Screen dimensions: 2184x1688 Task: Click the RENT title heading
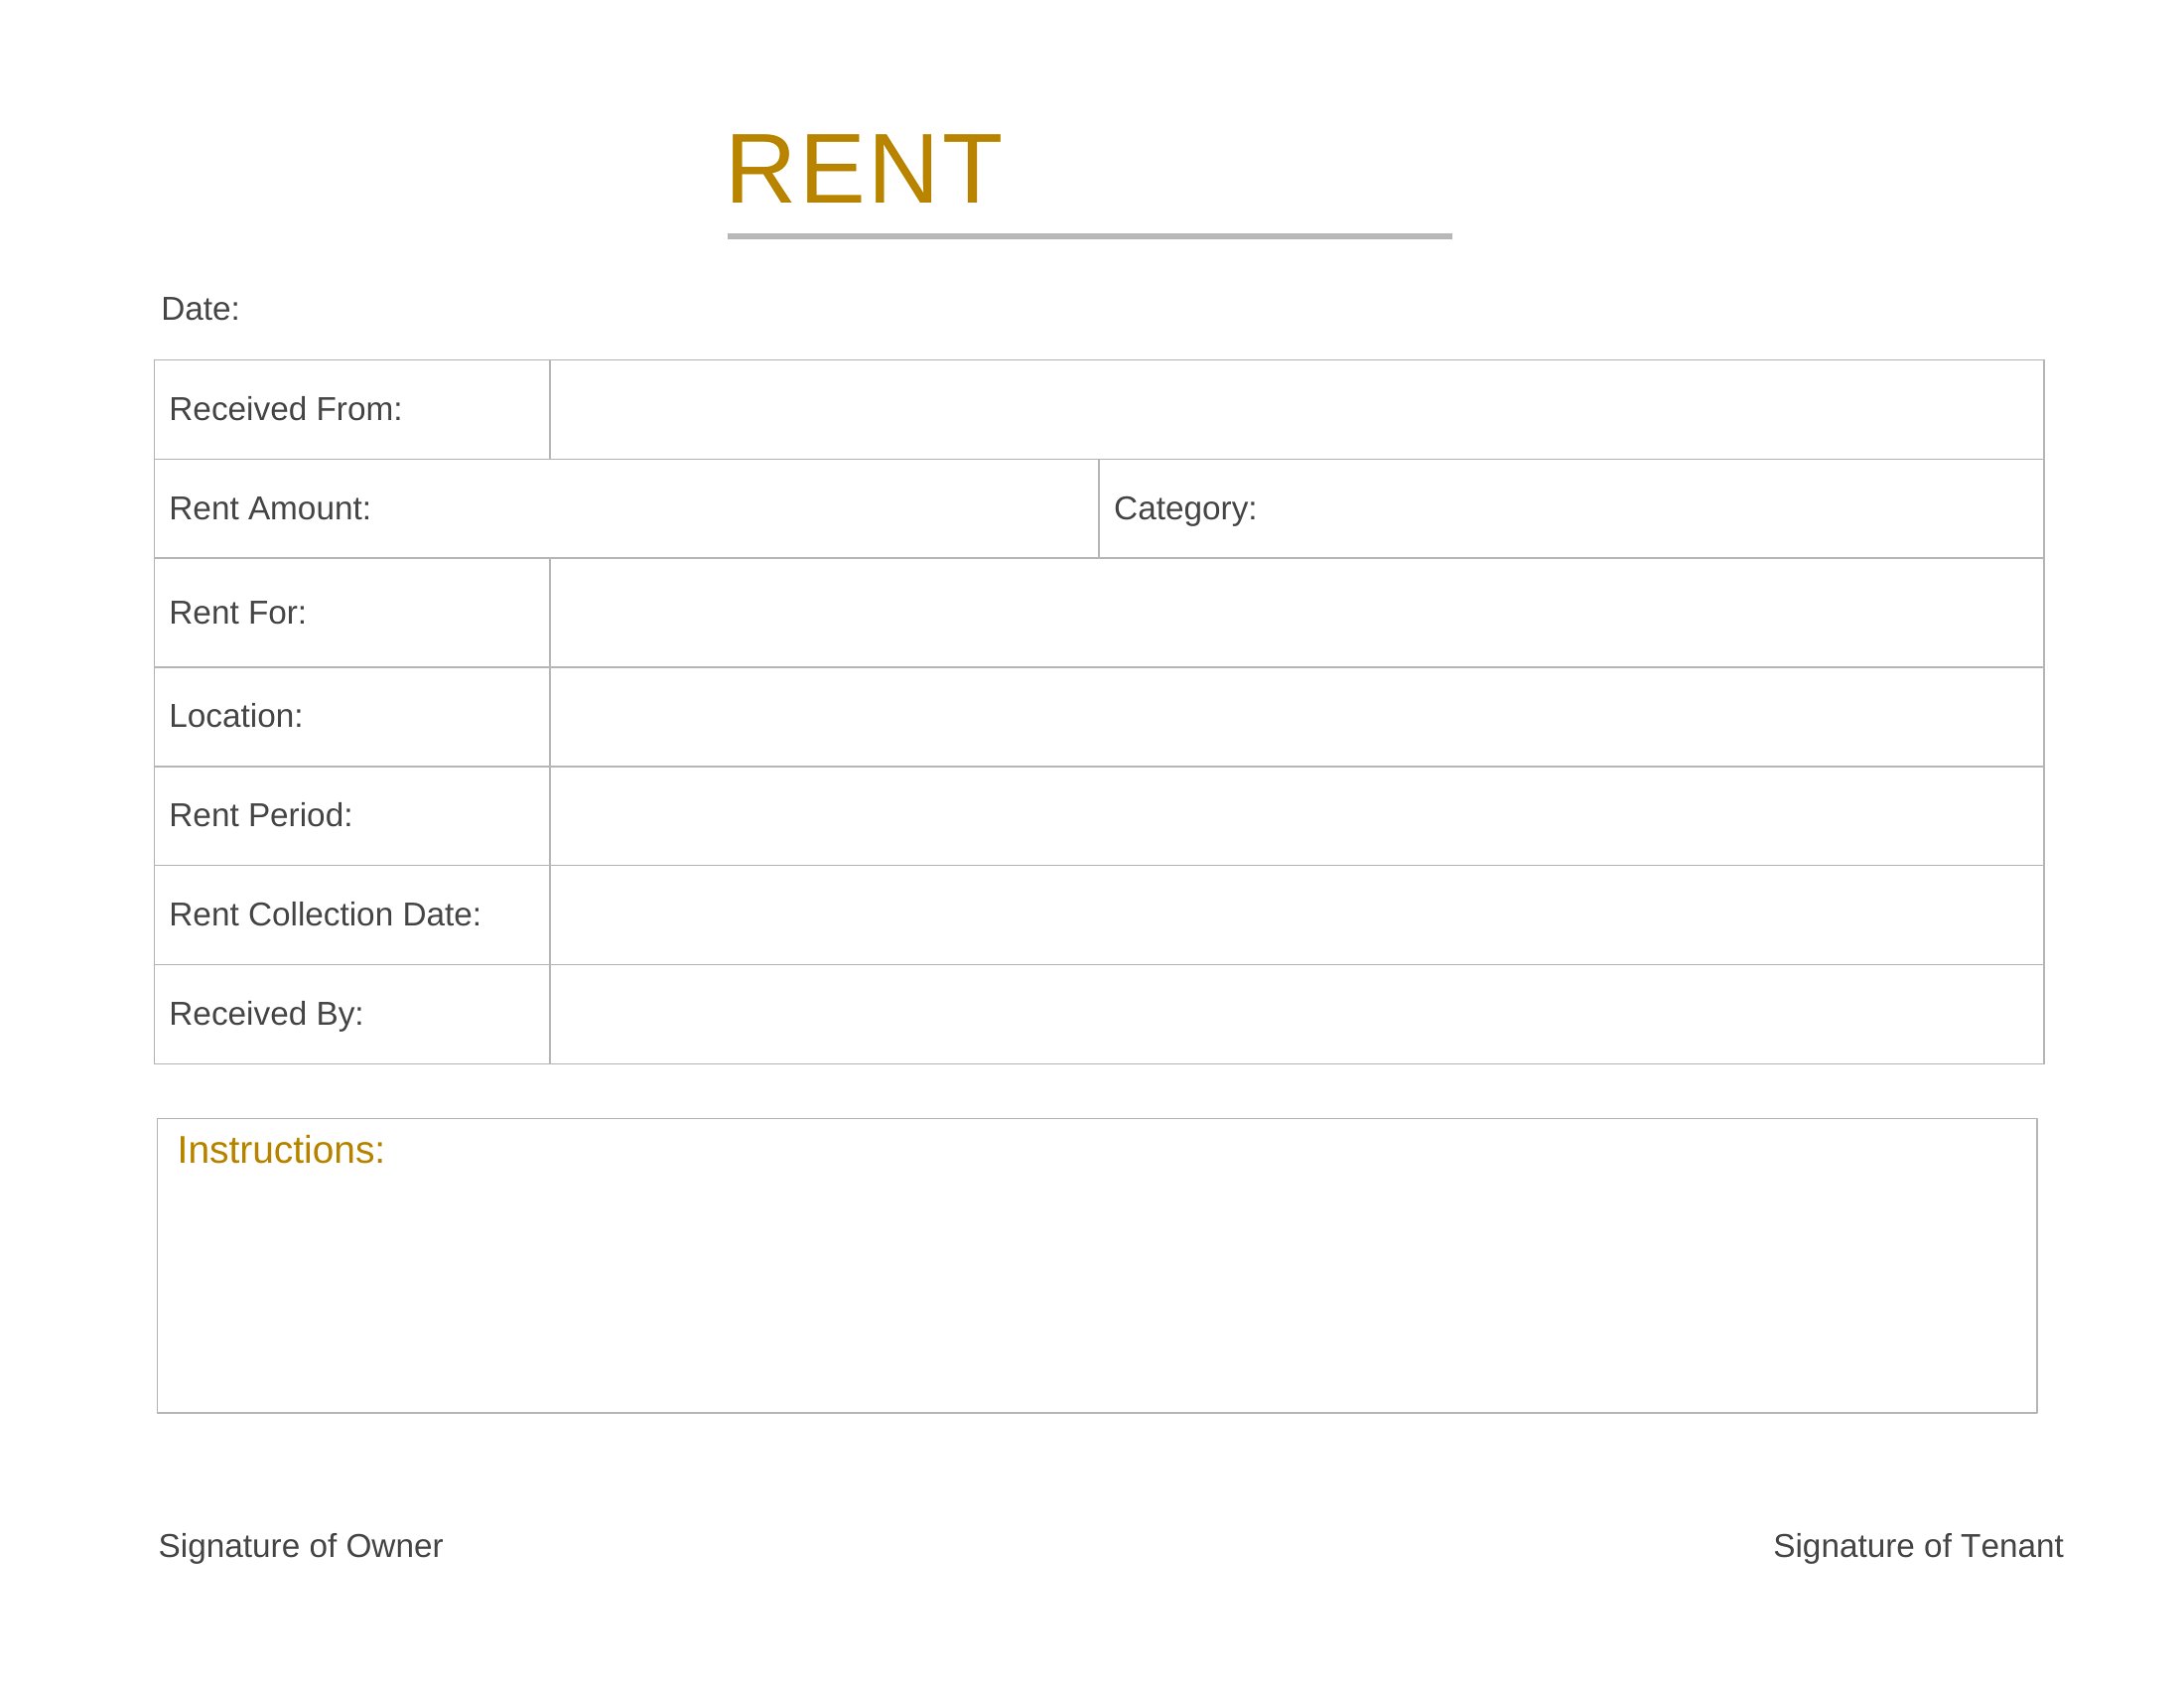(864, 170)
